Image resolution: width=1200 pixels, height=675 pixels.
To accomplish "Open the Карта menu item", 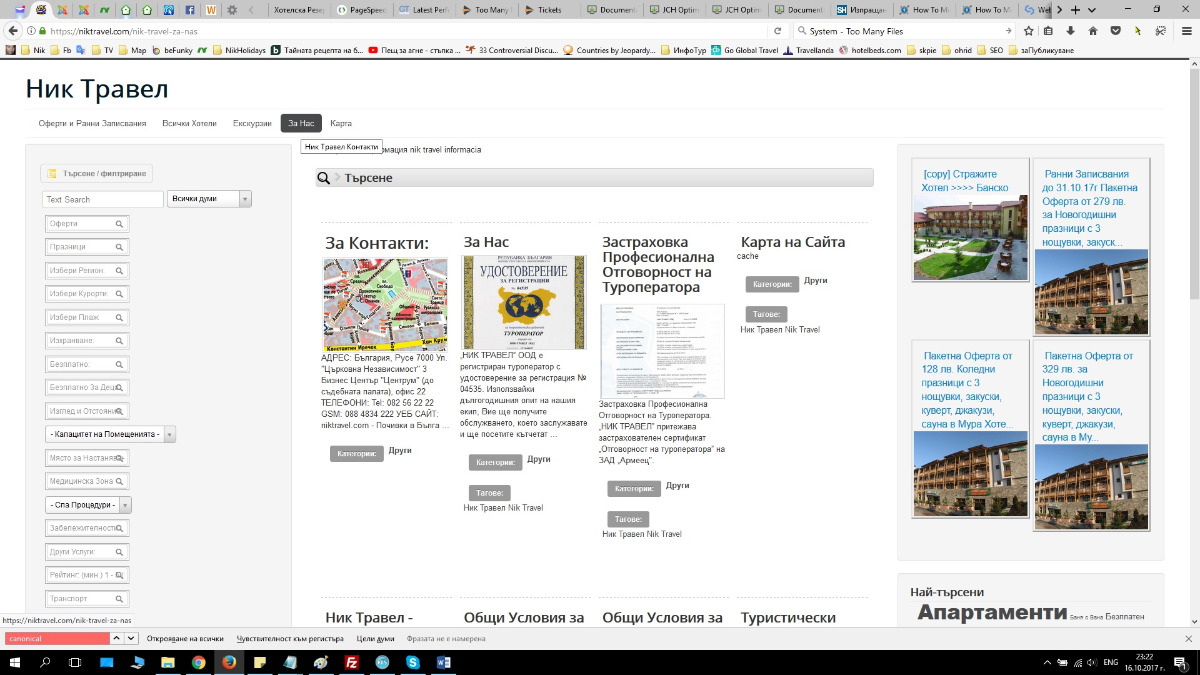I will pyautogui.click(x=341, y=123).
